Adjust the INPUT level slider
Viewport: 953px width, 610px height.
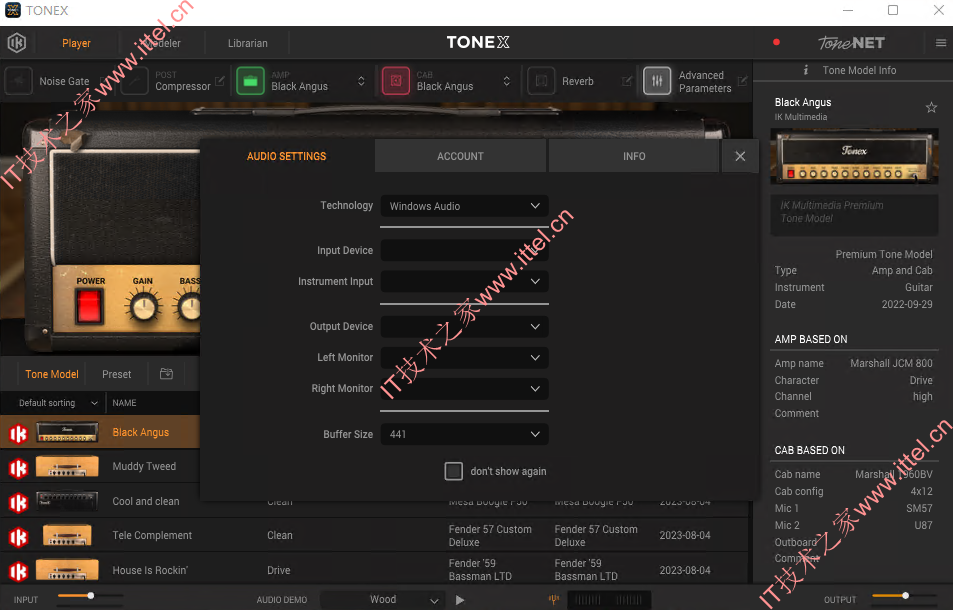point(90,596)
